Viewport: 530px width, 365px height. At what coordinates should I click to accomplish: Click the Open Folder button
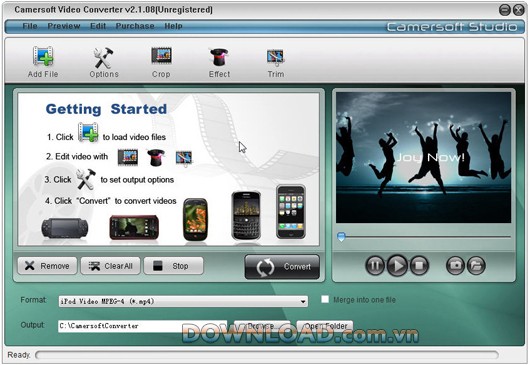tap(325, 326)
